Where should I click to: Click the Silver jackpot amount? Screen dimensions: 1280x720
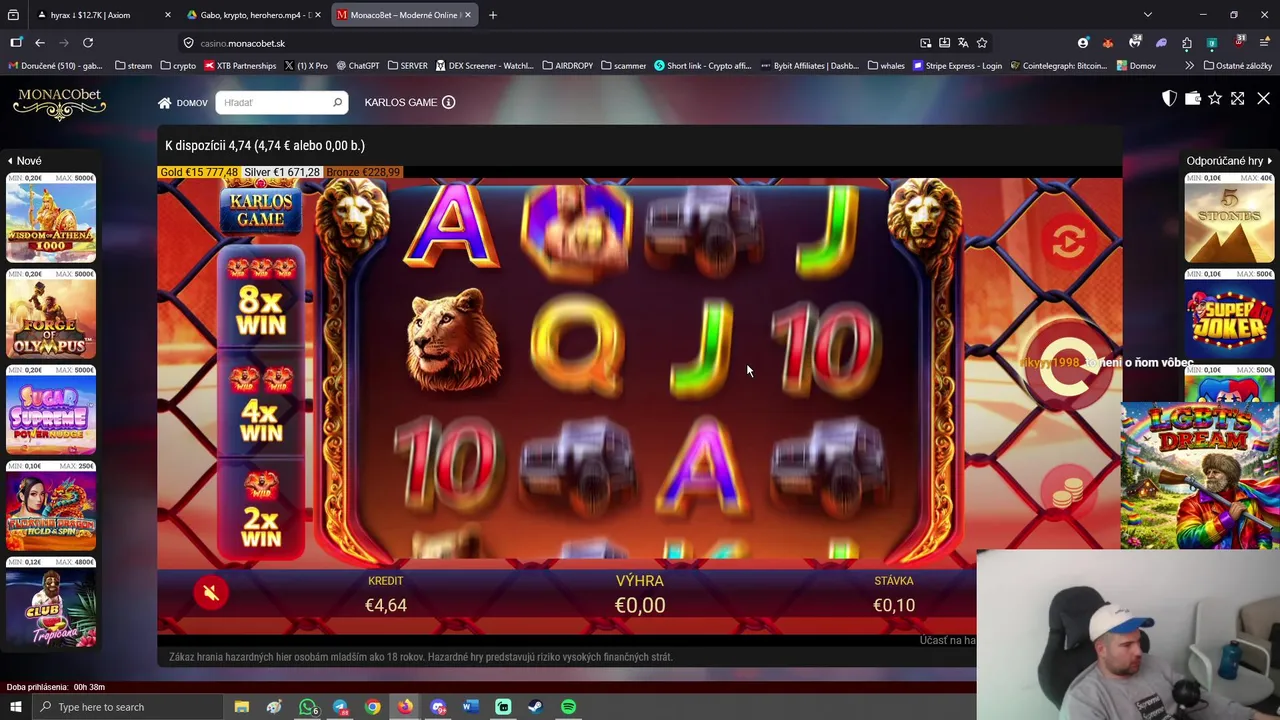point(282,172)
